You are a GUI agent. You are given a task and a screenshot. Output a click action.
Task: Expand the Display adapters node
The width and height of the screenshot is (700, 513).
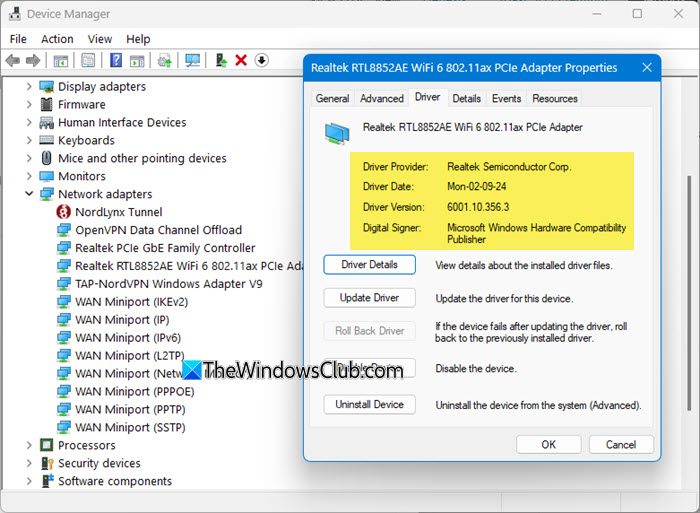click(x=29, y=86)
